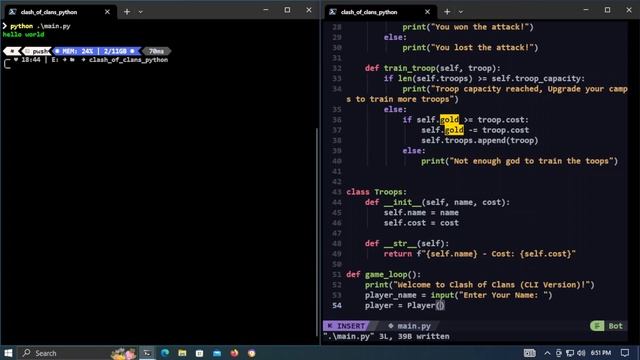
Task: Click the search highlight cartoon icon on taskbar
Action: [124, 353]
